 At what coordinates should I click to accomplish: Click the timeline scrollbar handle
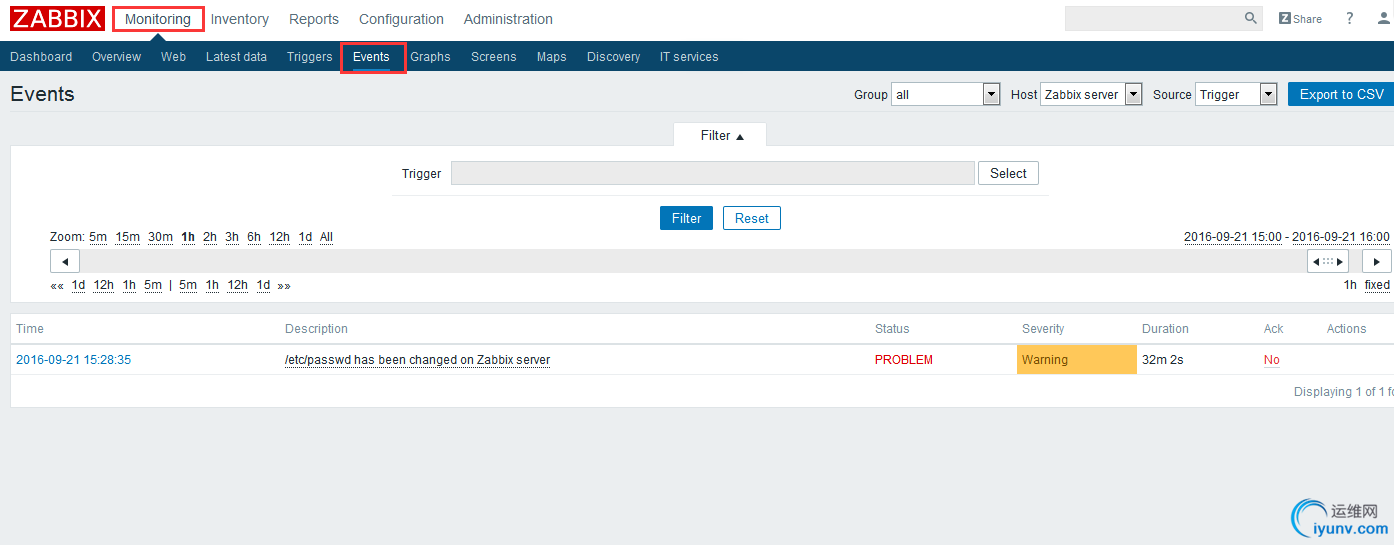(1328, 261)
